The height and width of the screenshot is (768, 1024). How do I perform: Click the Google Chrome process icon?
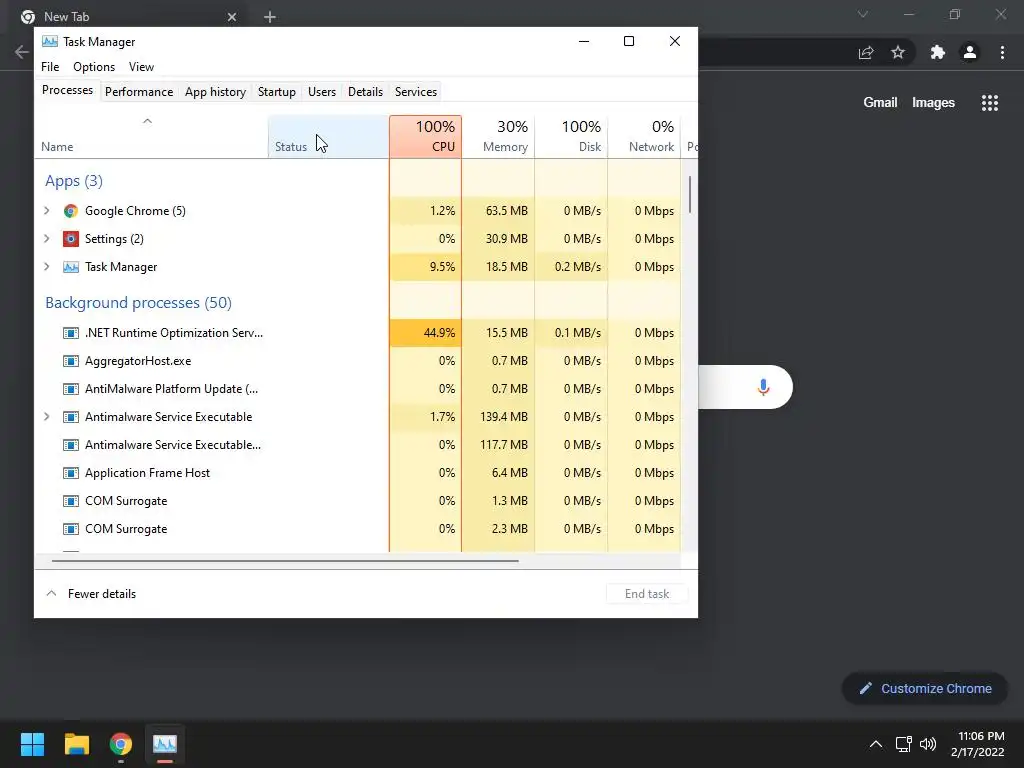tap(71, 211)
